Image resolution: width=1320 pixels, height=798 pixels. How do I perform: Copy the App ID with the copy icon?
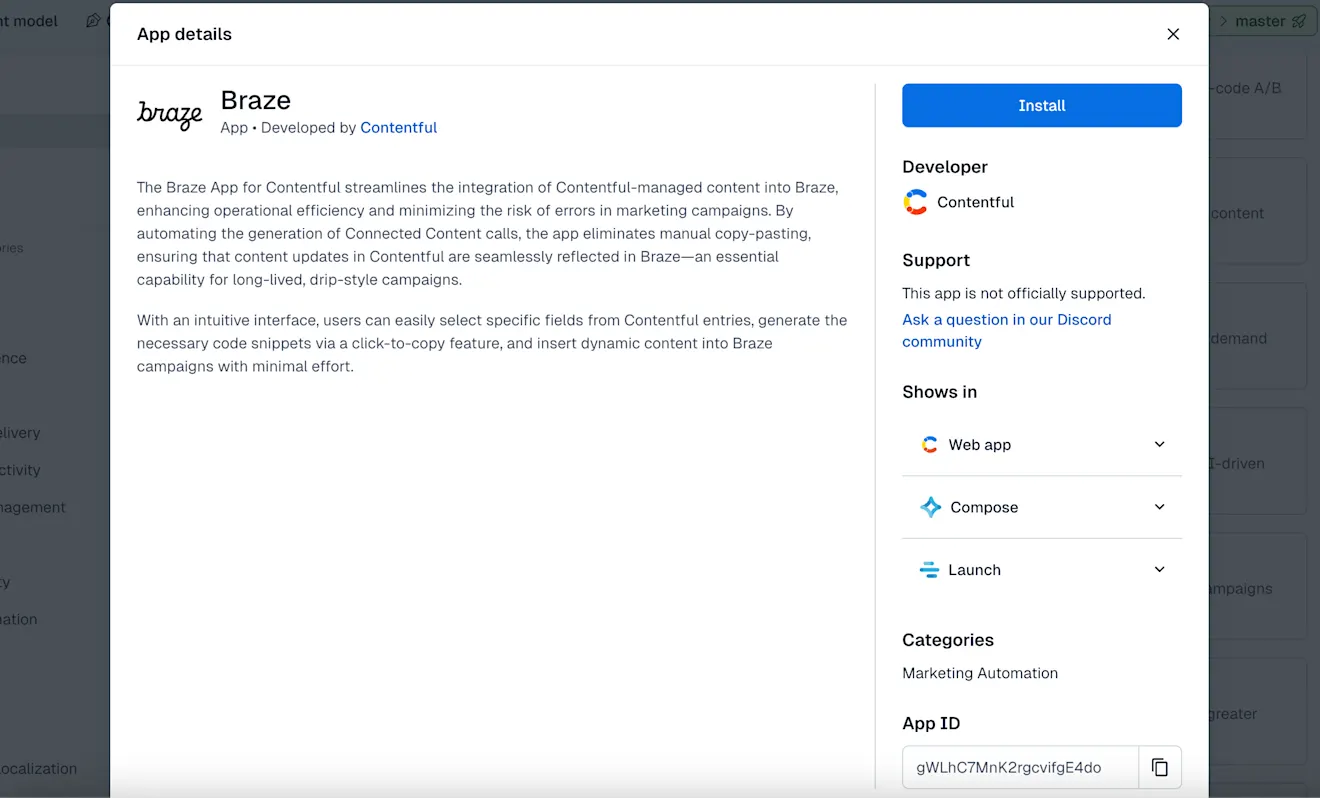point(1160,767)
